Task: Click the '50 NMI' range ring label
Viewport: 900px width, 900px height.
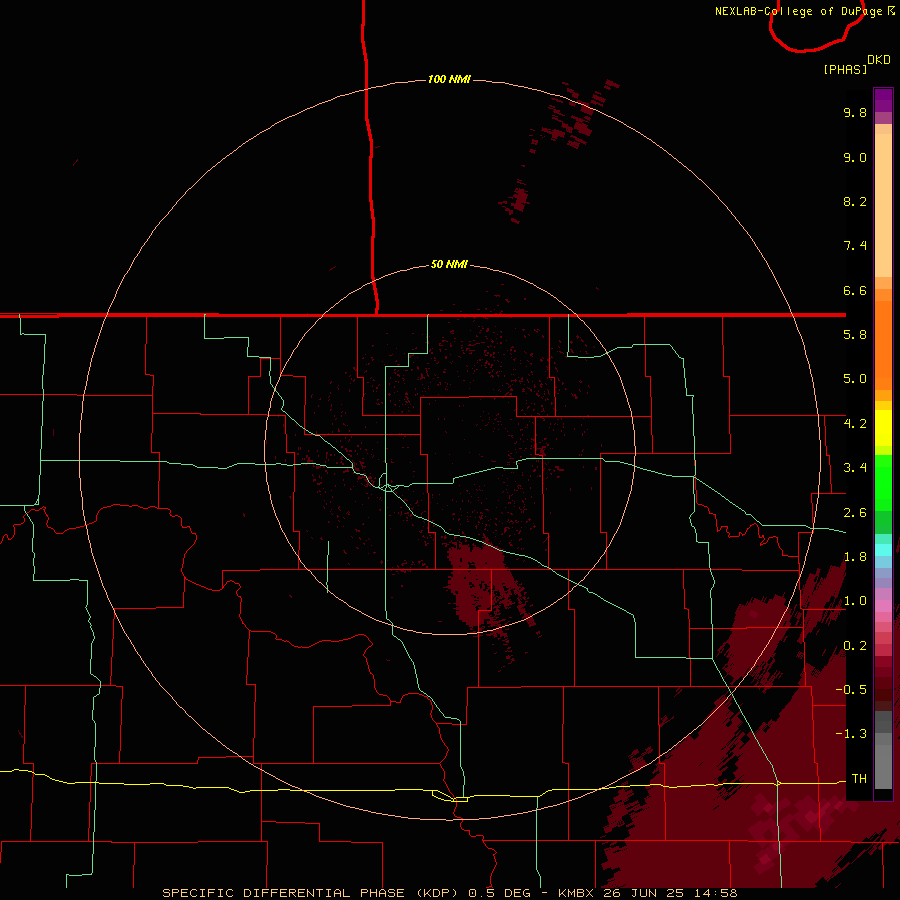Action: [449, 265]
